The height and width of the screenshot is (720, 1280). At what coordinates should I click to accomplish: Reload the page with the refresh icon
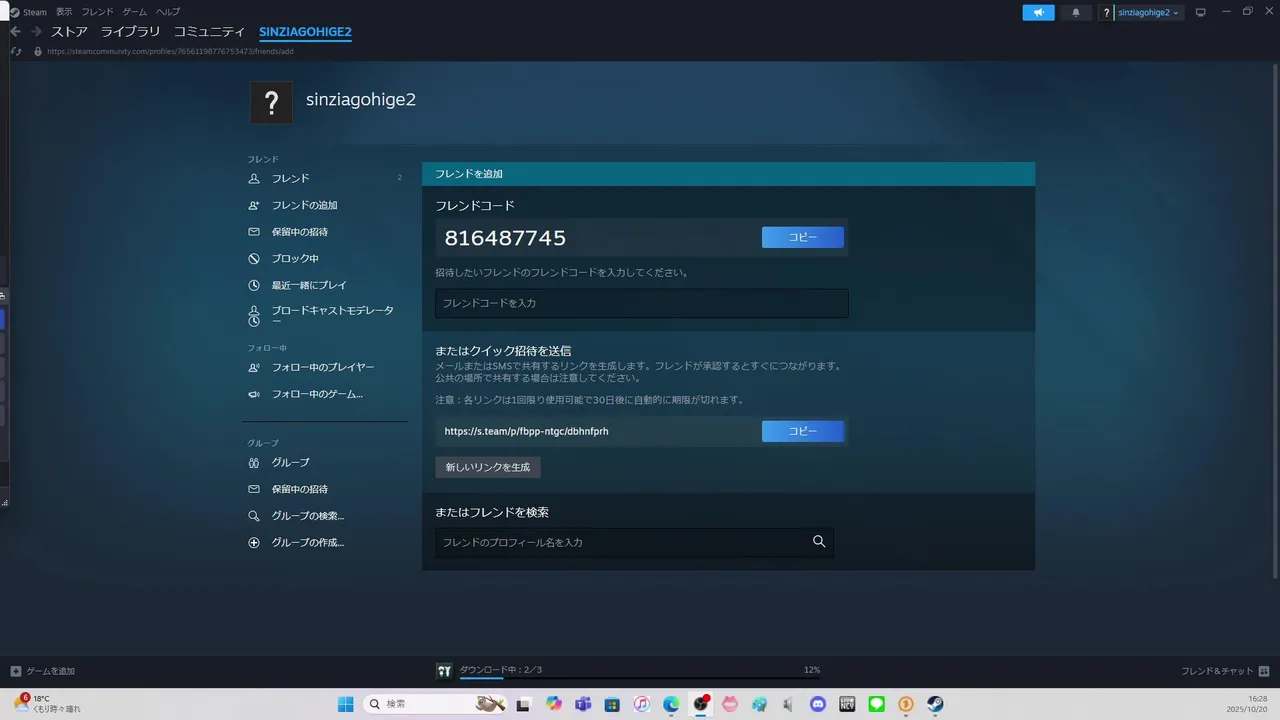coord(16,51)
